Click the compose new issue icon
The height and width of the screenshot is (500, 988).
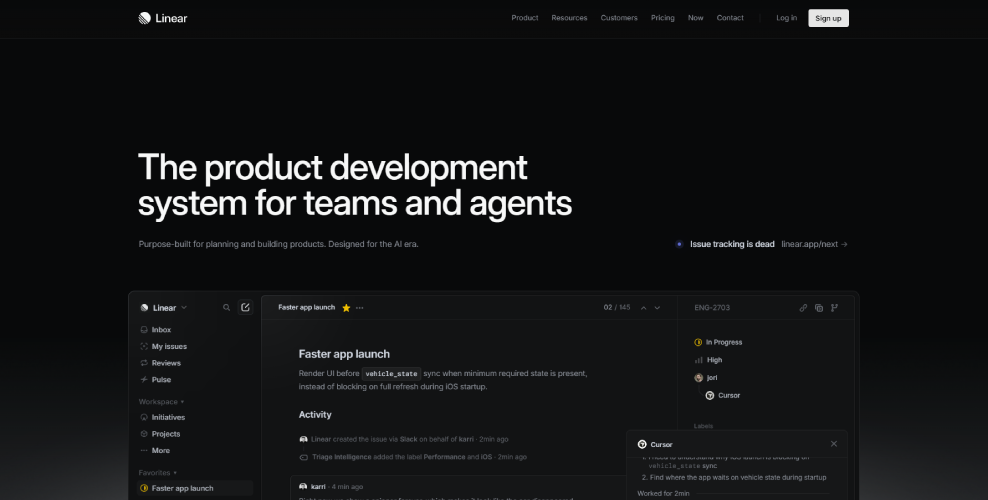[x=245, y=308]
